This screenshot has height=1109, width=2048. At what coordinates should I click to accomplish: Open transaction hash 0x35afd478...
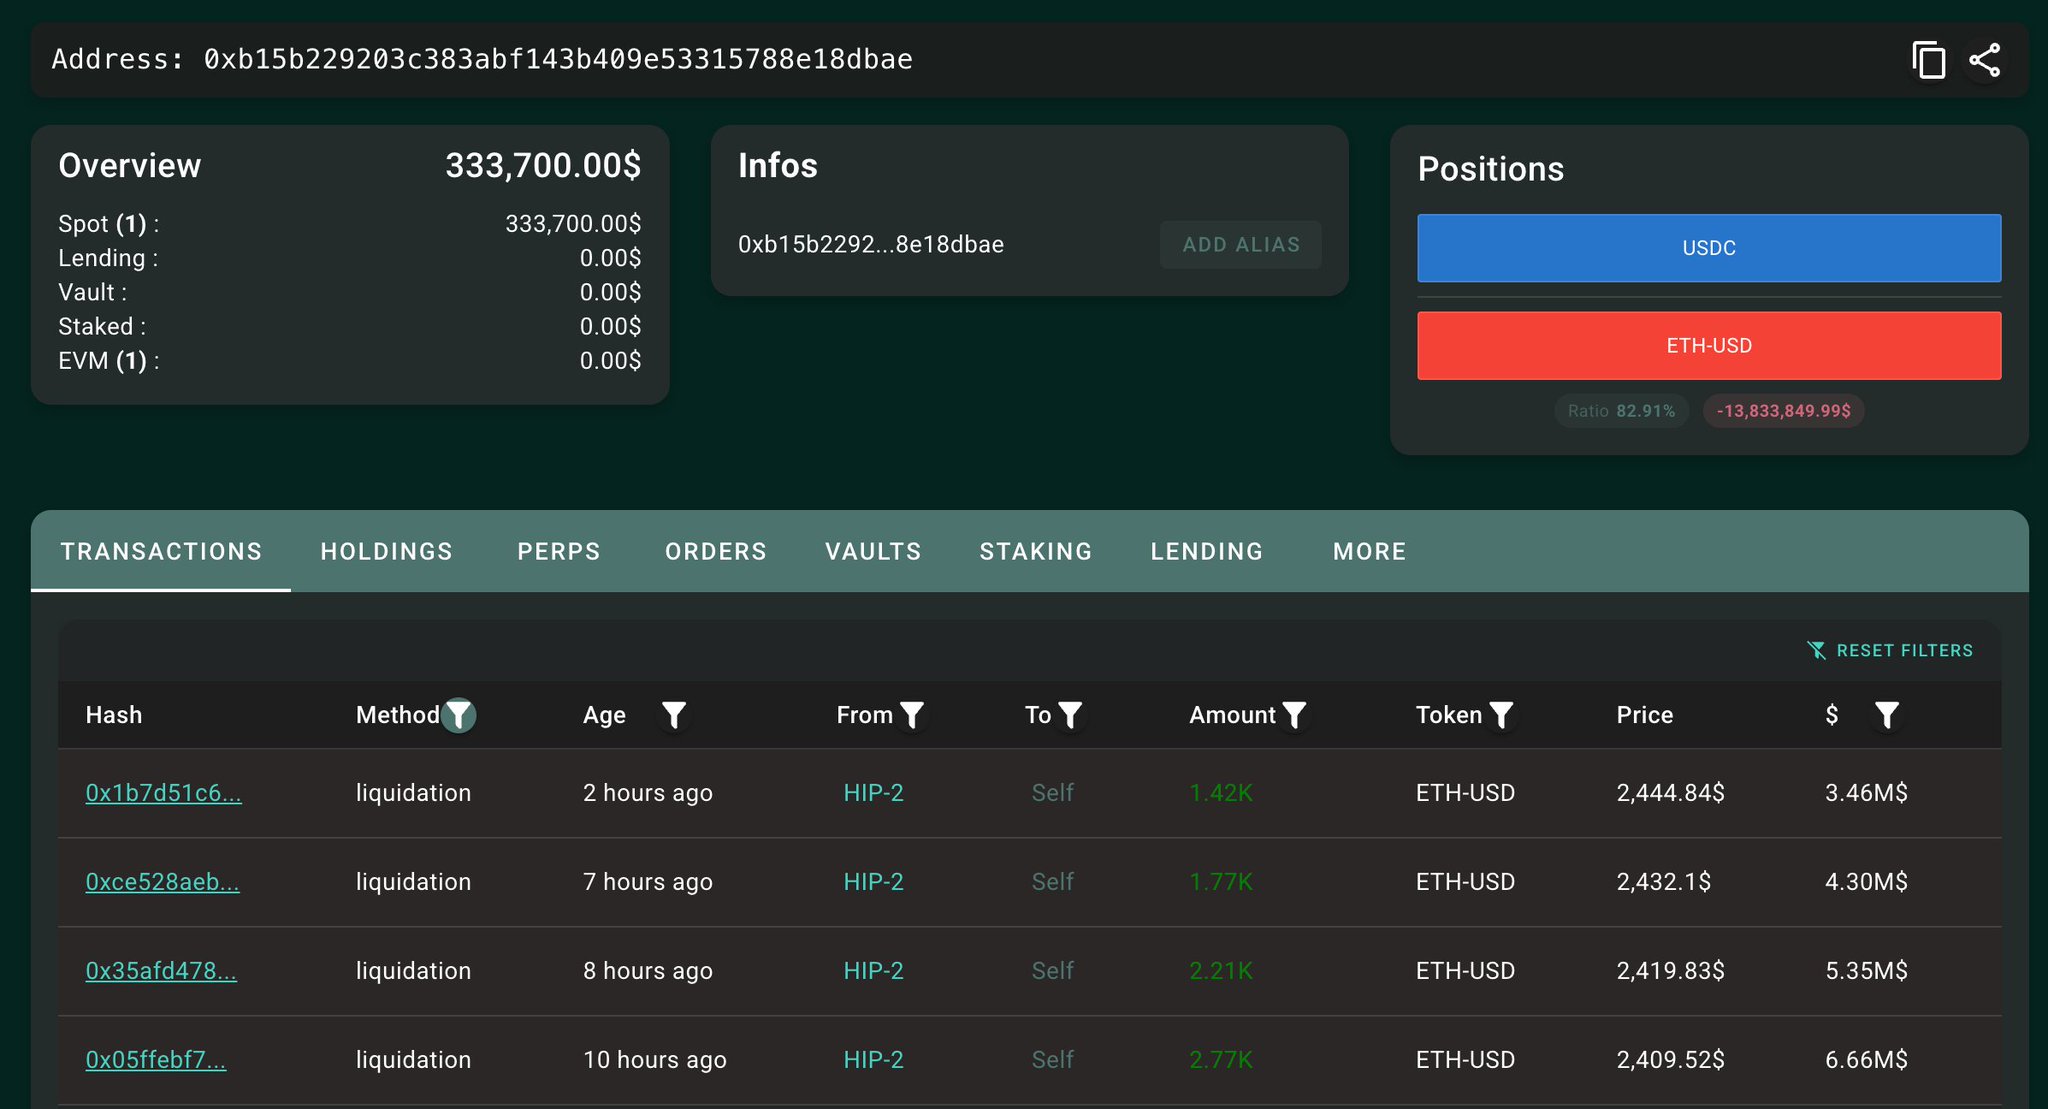tap(161, 971)
